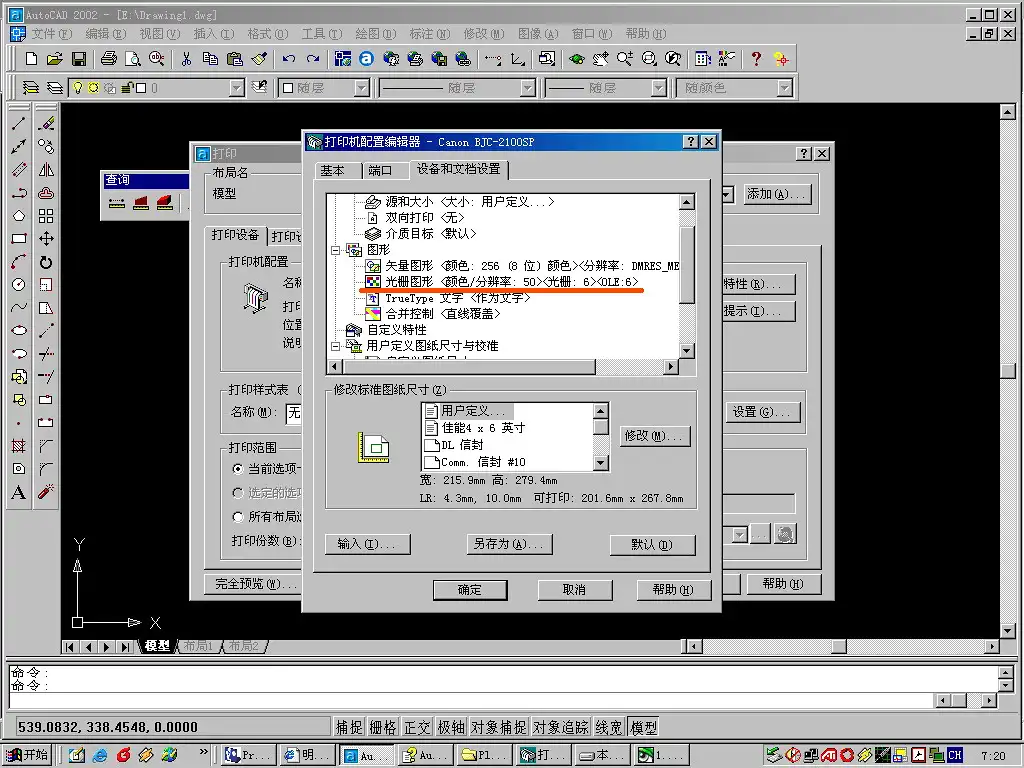This screenshot has width=1024, height=768.
Task: Select Vector Graphics tree item
Action: pos(522,266)
